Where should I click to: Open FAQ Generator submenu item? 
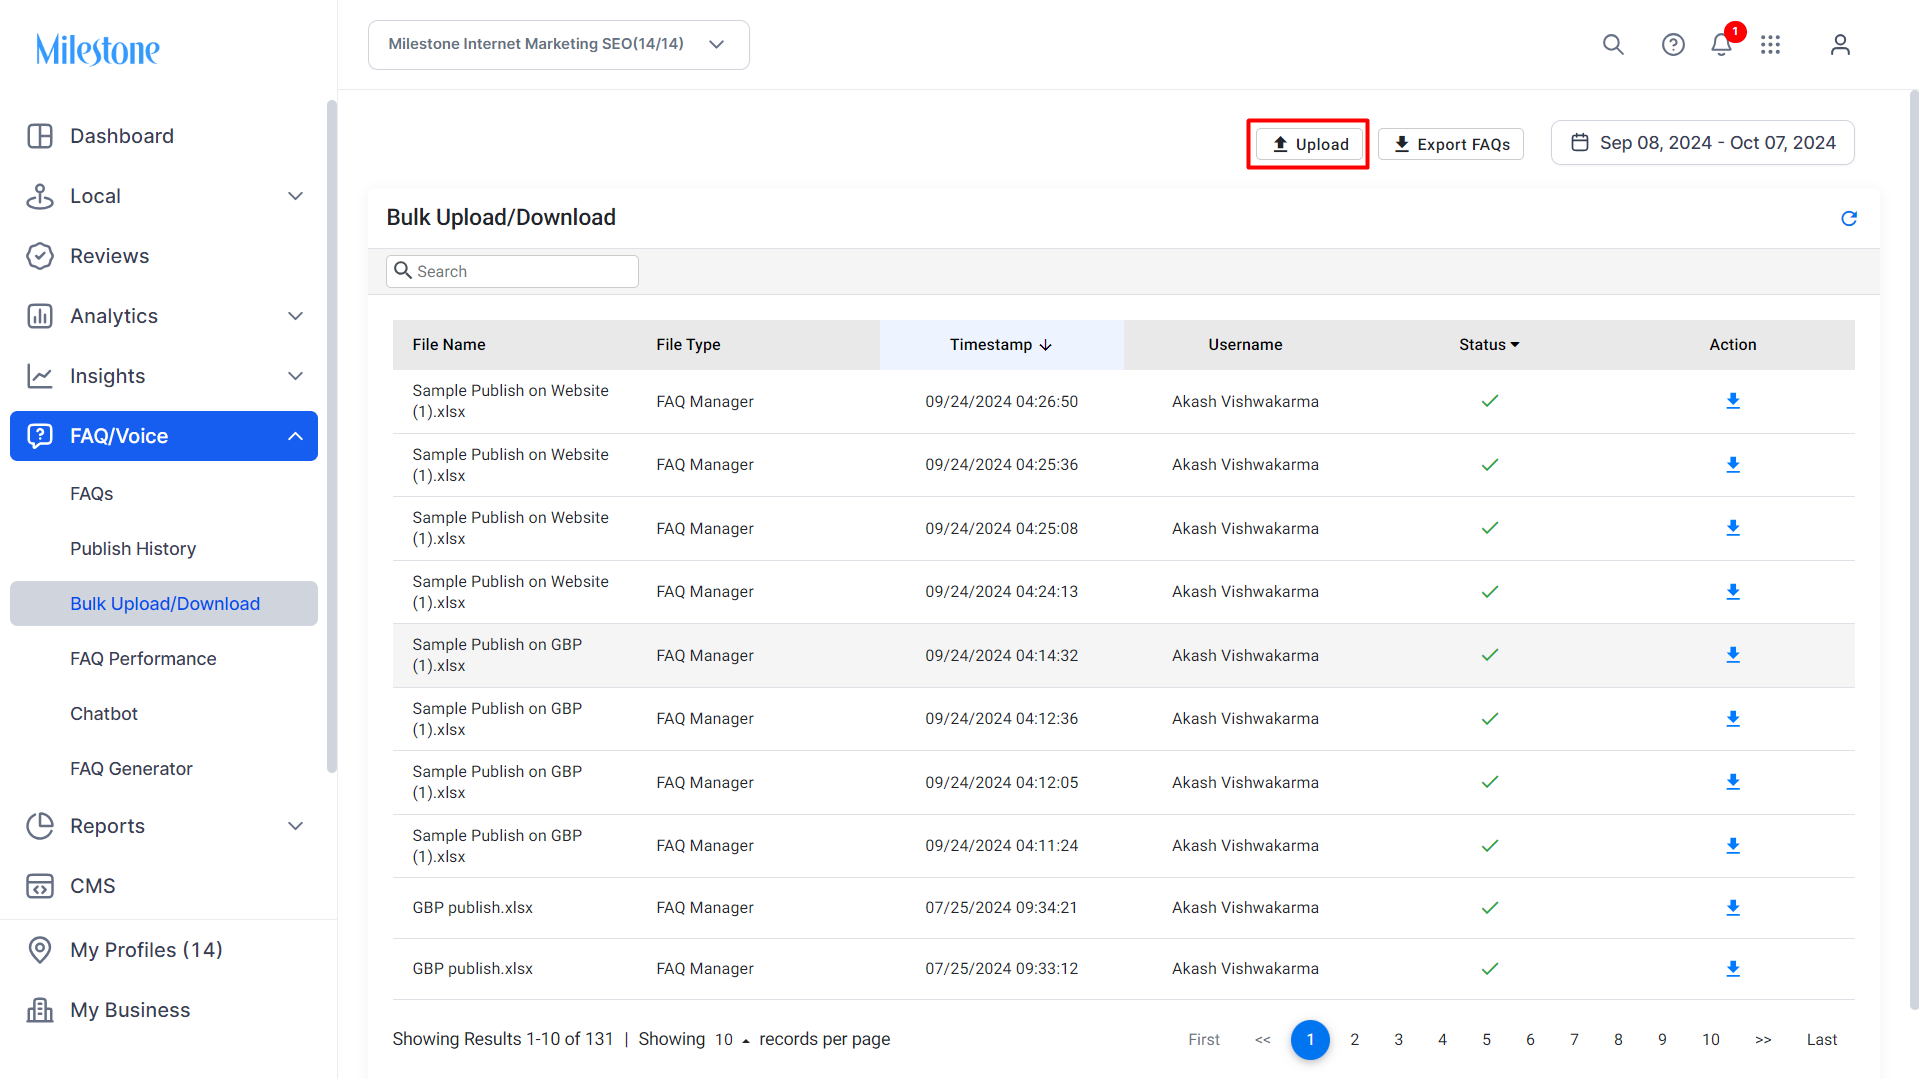point(131,769)
